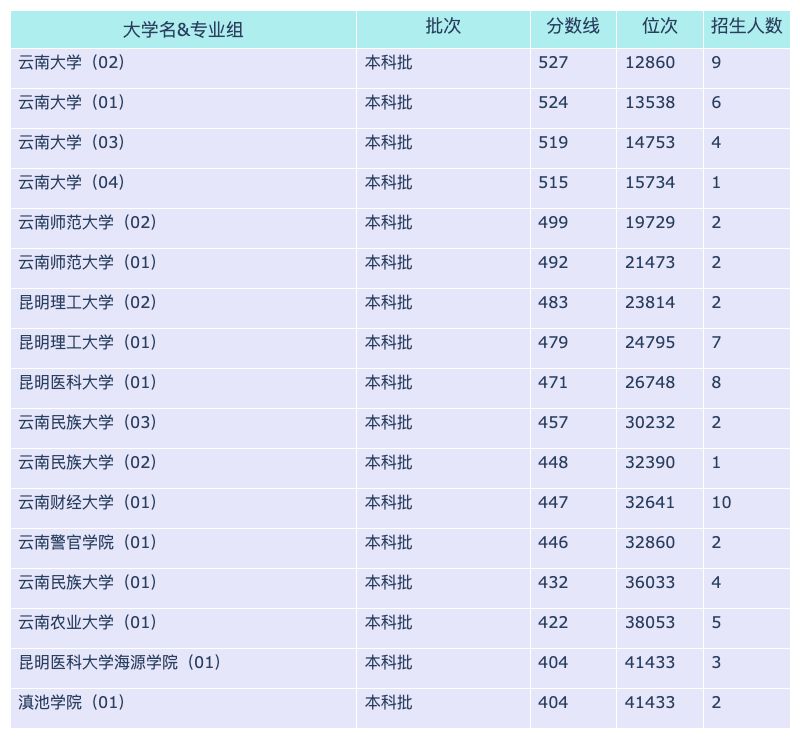Screen dimensions: 800x740
Task: Click rank value 32641
Action: point(650,502)
